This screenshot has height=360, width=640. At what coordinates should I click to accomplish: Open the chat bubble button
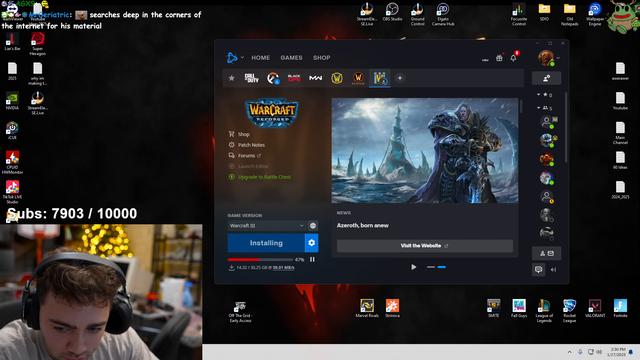click(x=538, y=269)
